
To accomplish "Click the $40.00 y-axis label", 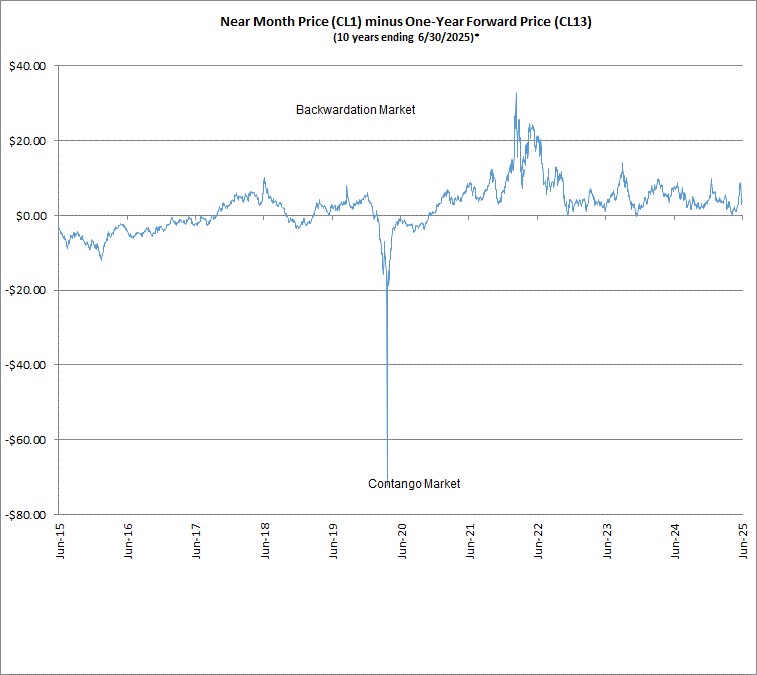I will (28, 66).
